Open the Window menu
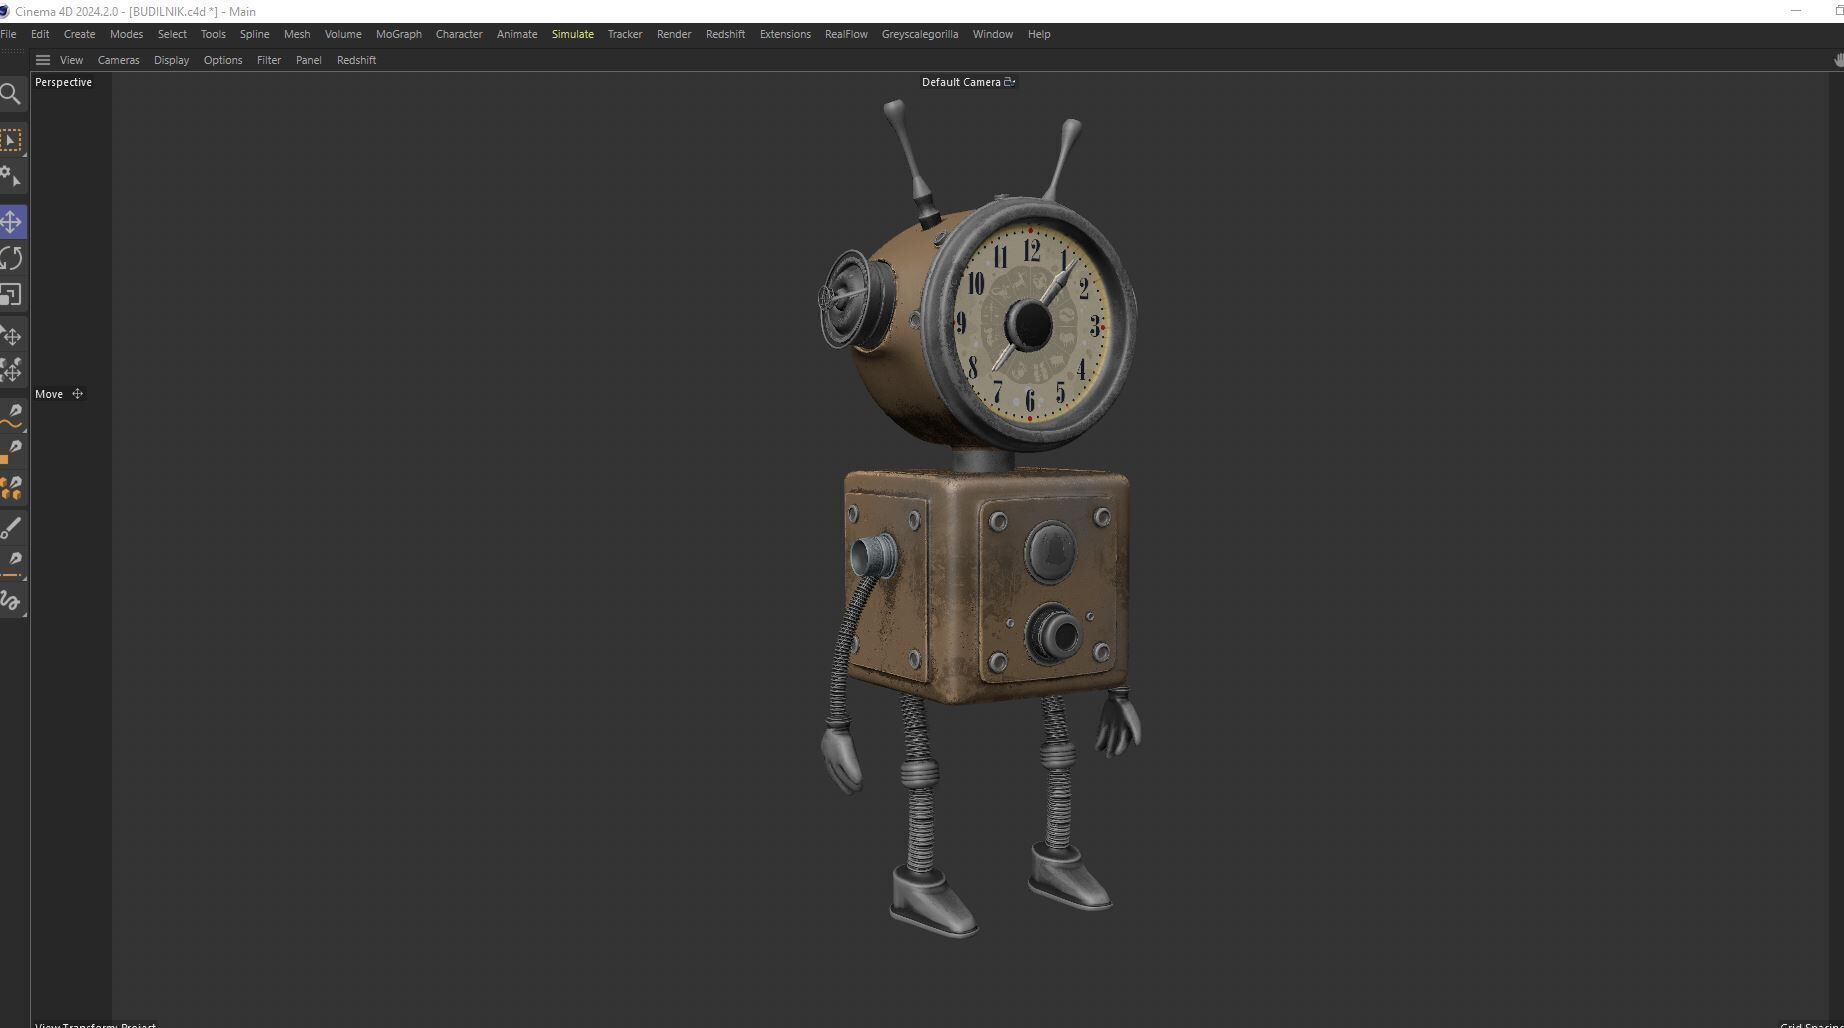 coord(993,34)
